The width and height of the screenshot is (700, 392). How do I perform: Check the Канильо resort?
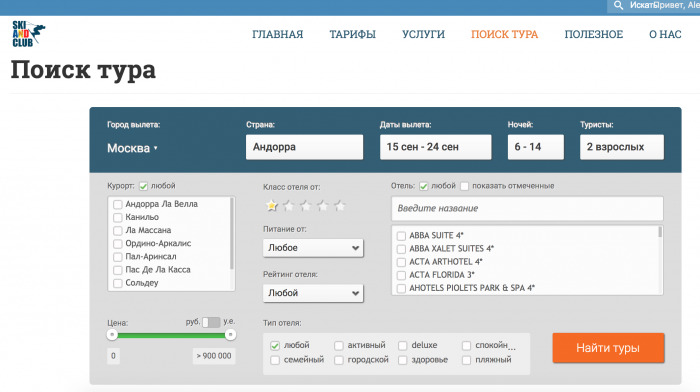[118, 217]
